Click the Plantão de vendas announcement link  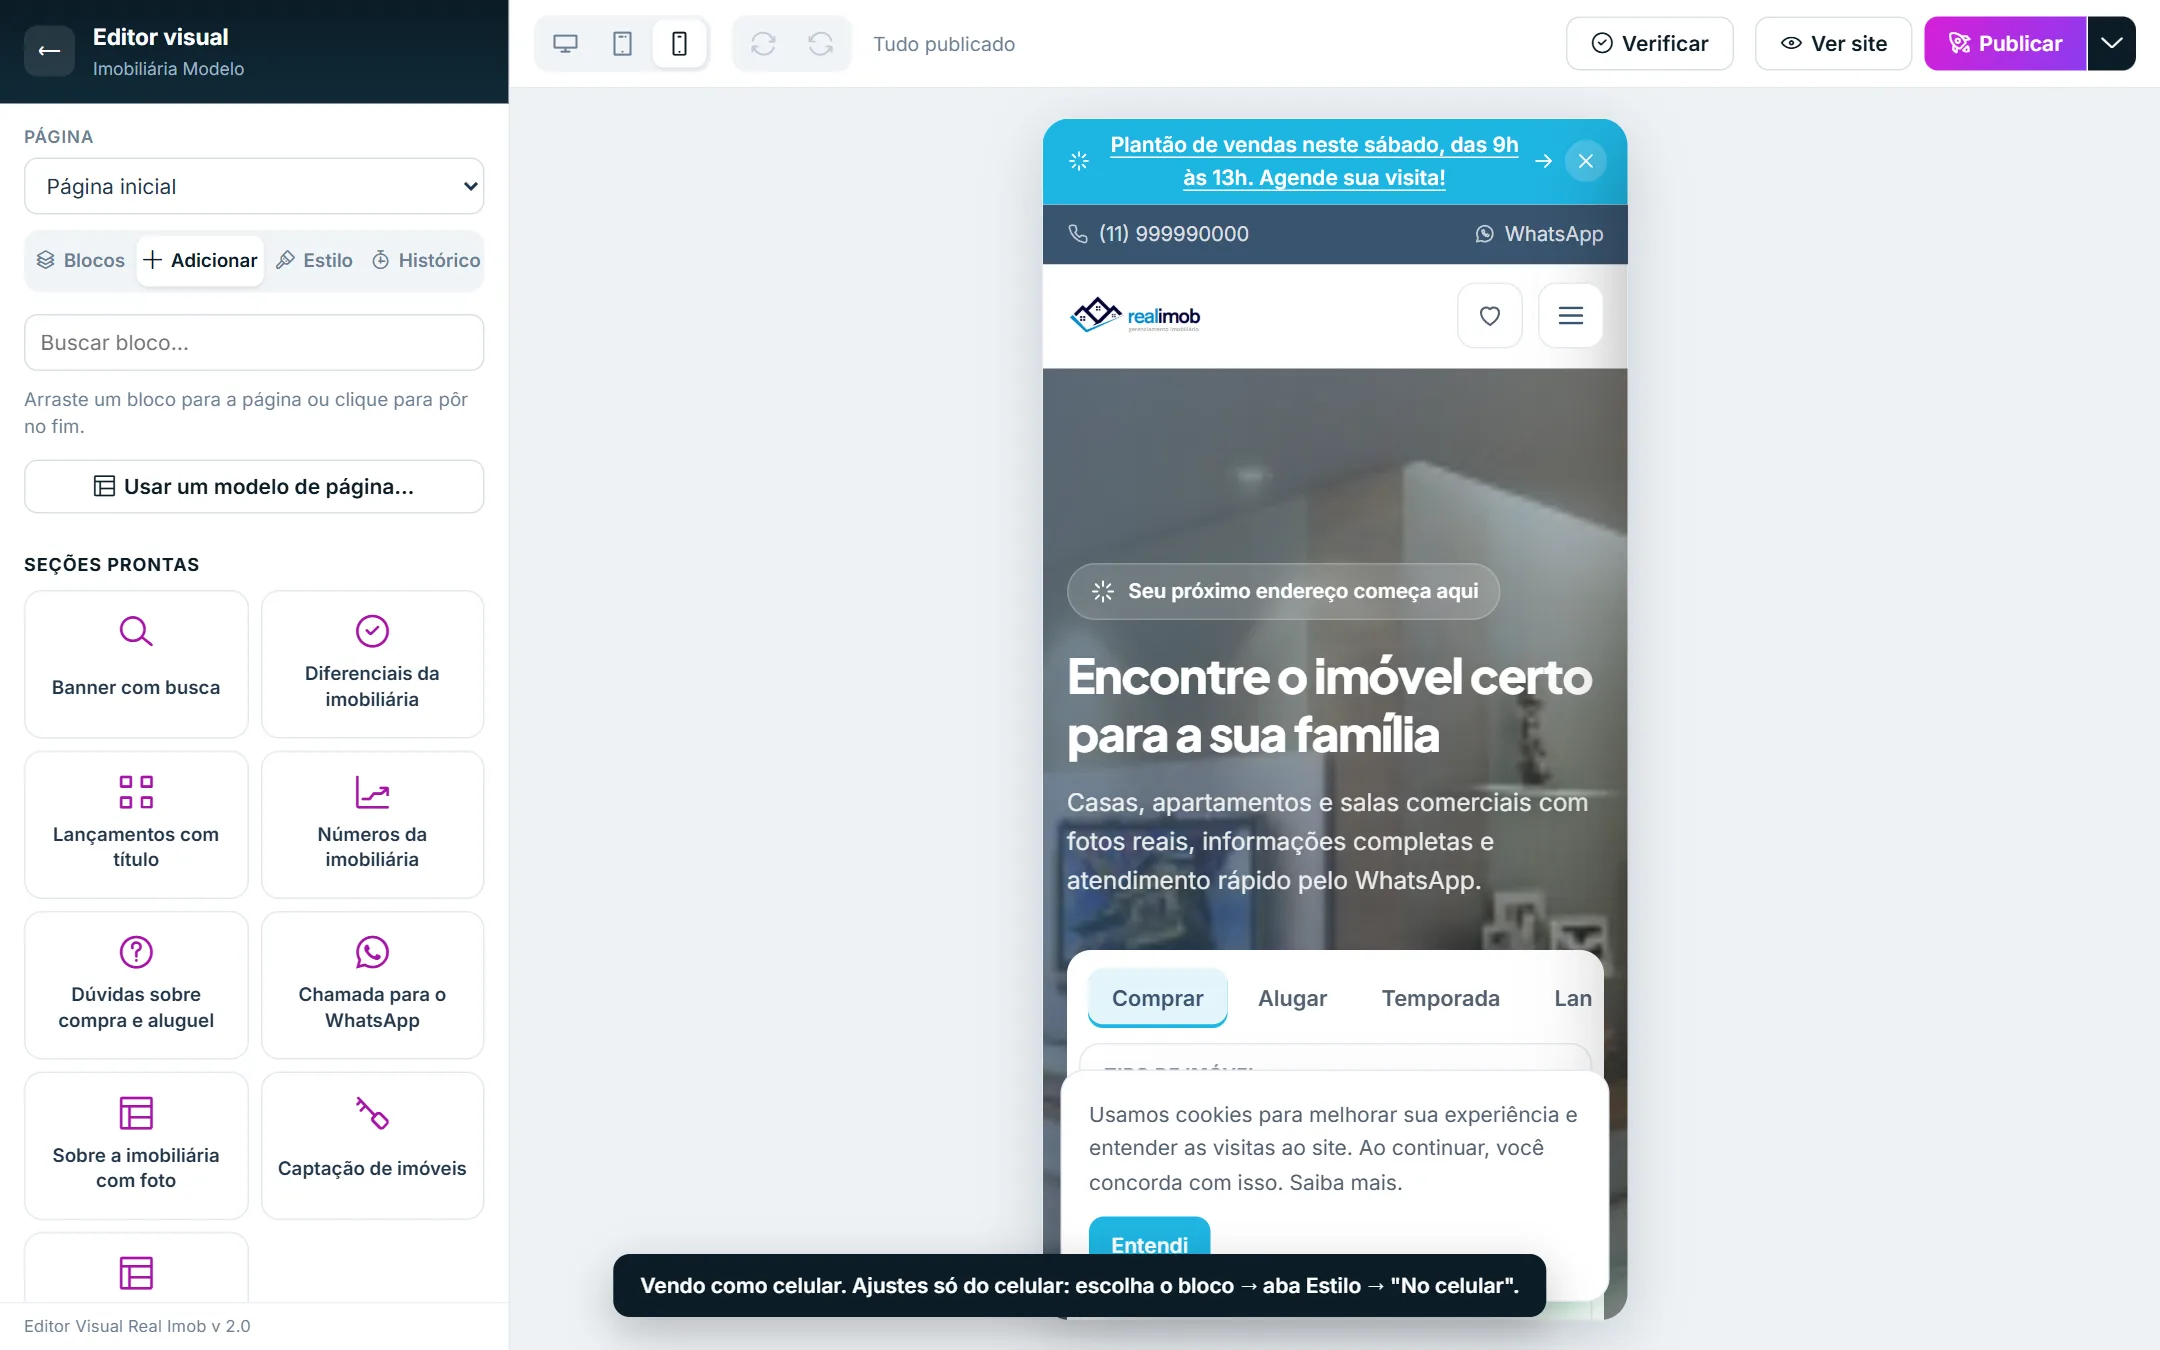tap(1314, 161)
